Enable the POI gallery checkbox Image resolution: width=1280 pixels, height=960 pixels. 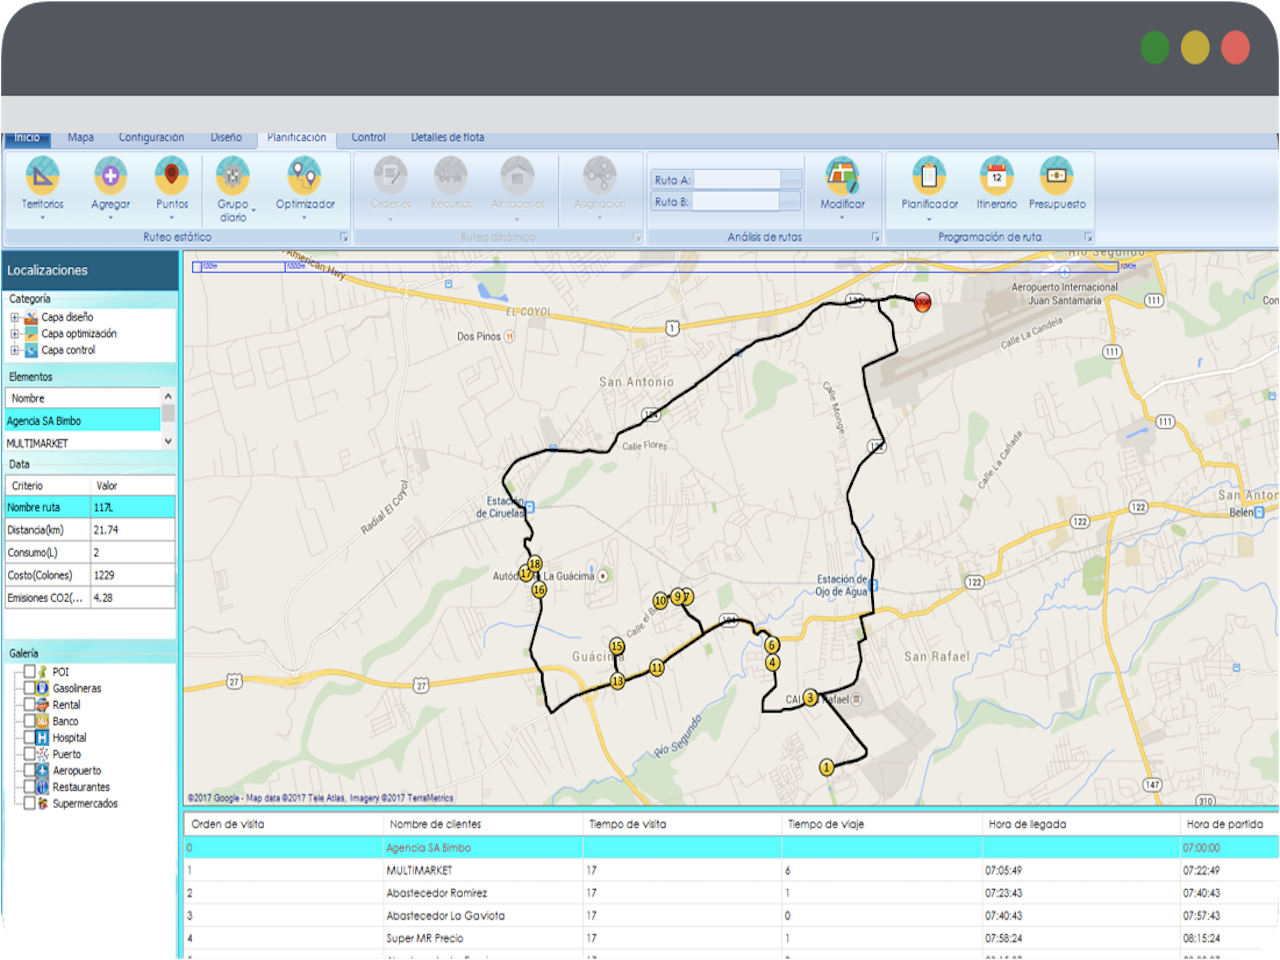coord(29,672)
